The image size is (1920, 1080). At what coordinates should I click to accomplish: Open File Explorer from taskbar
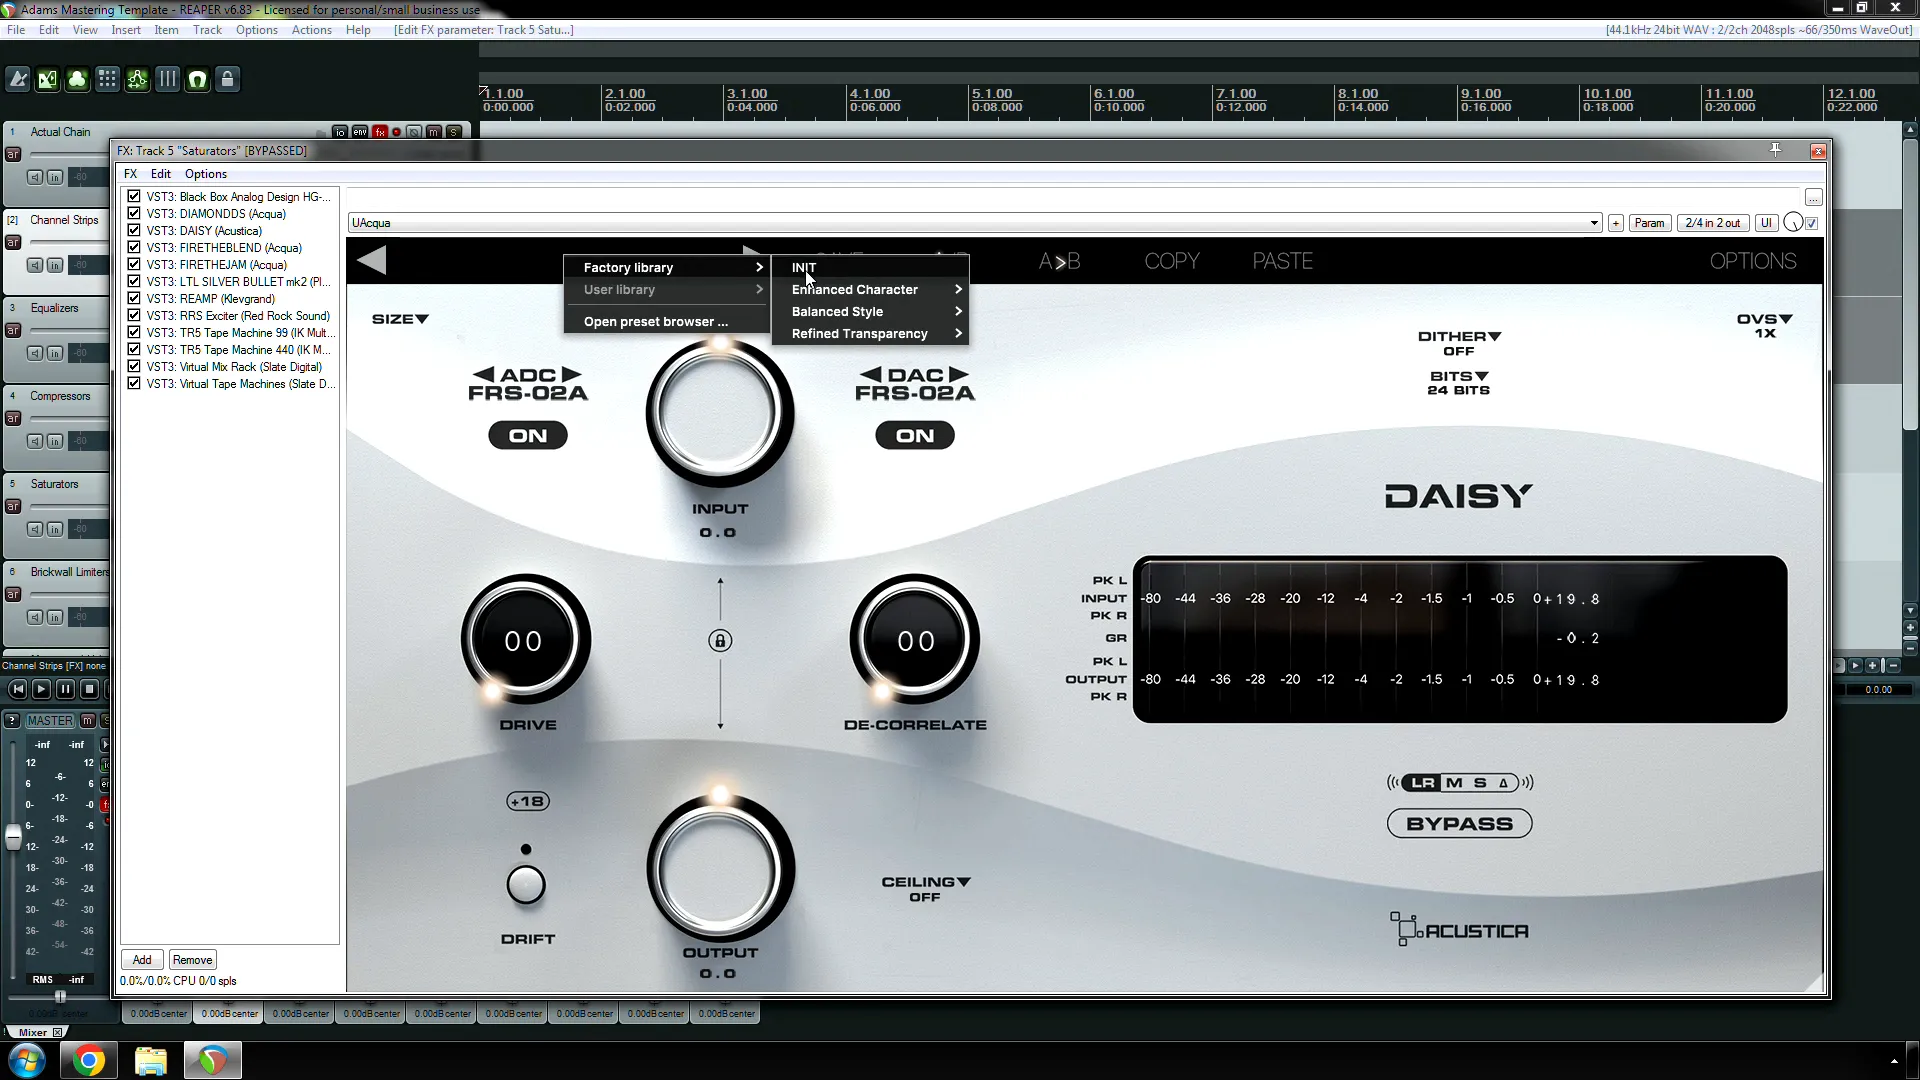click(151, 1060)
